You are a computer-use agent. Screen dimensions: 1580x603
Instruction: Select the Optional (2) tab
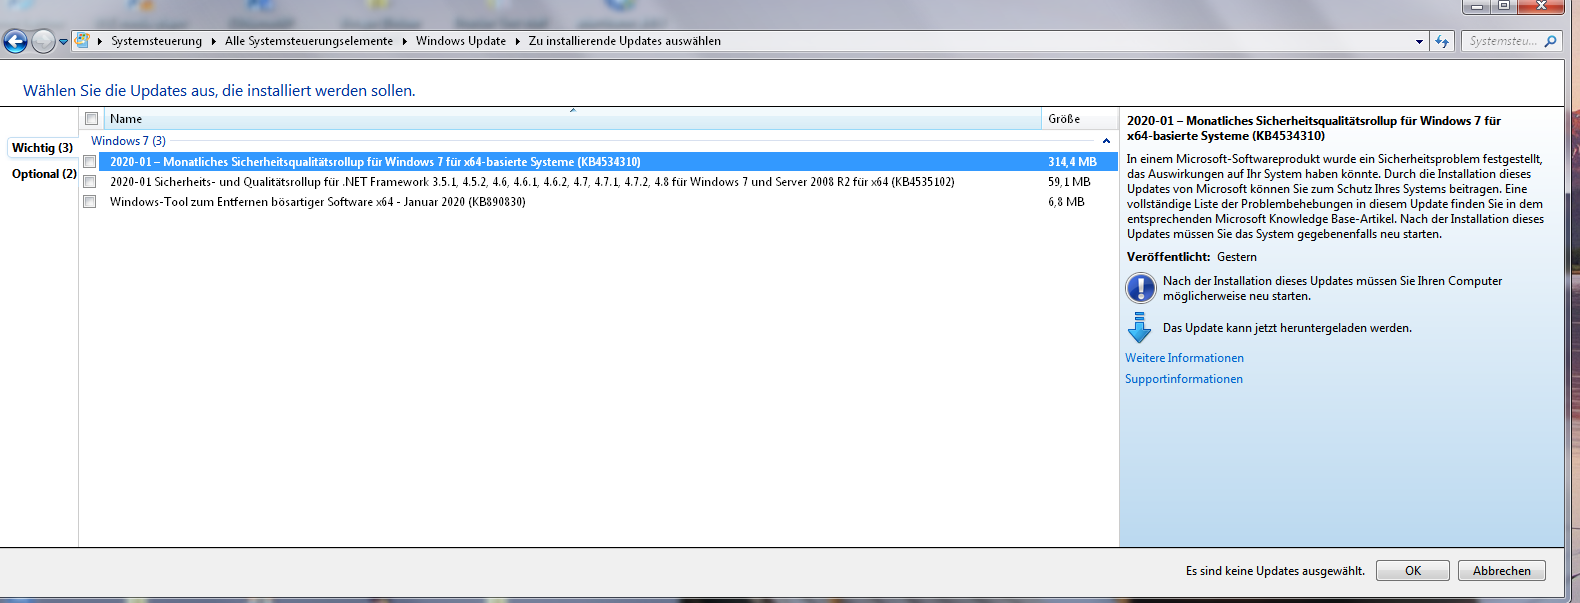[x=44, y=174]
